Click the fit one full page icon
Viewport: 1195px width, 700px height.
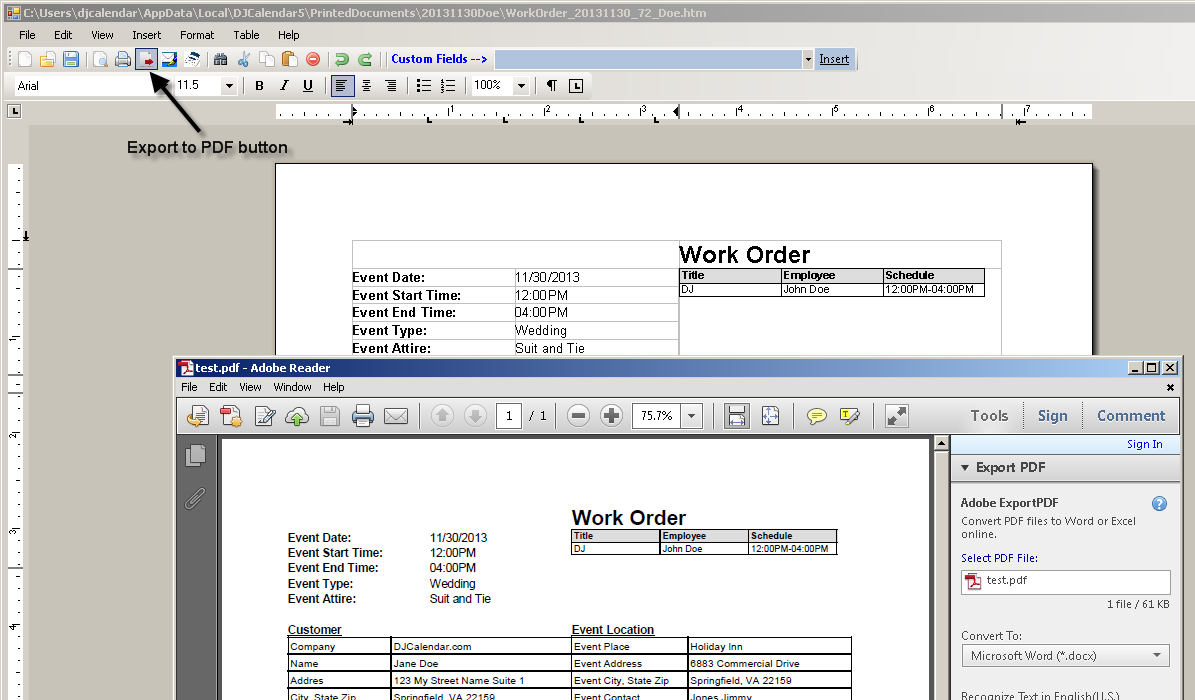(771, 416)
